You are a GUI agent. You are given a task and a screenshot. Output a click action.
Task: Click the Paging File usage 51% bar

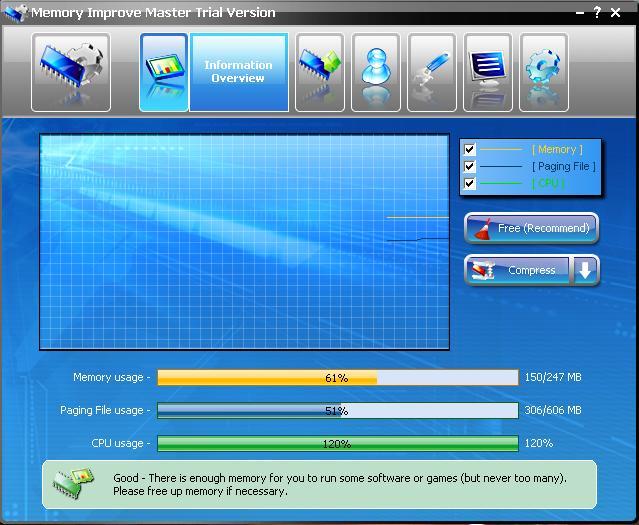point(338,410)
